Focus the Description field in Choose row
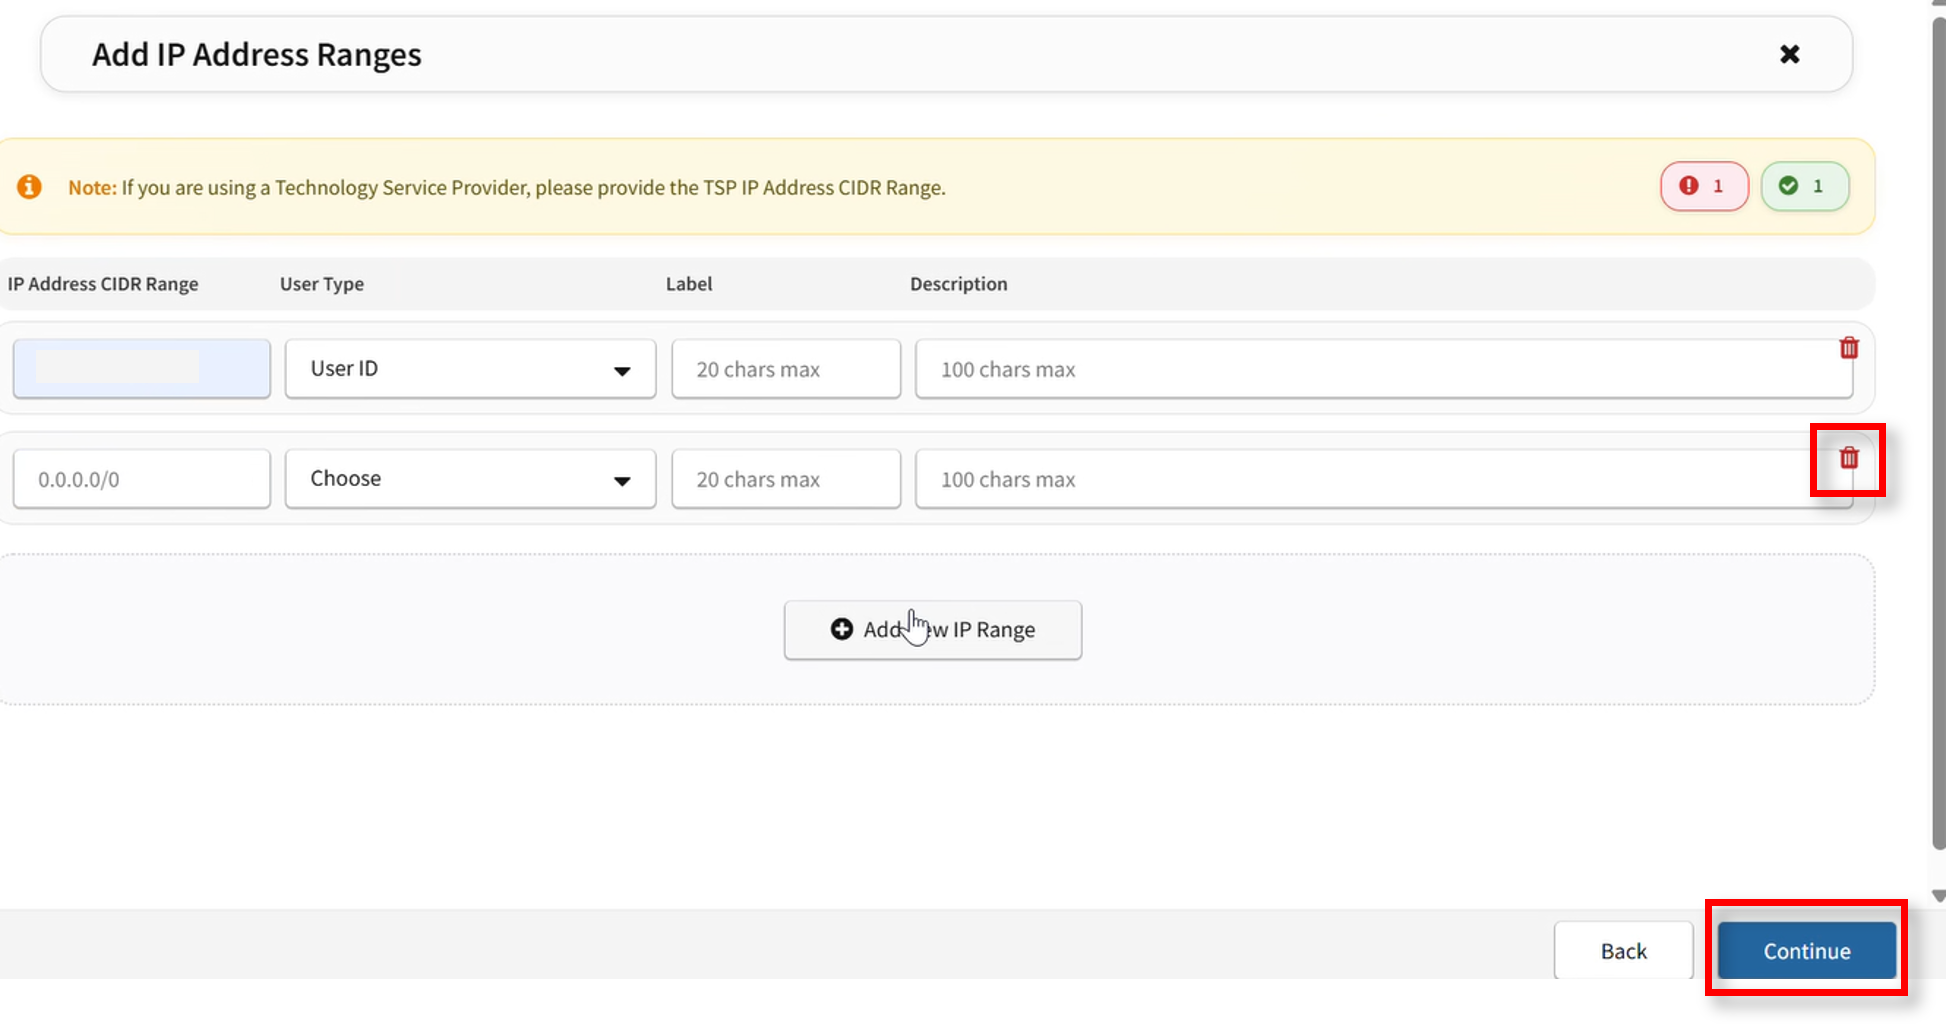Screen dimensions: 1946x1025 pyautogui.click(x=1384, y=479)
